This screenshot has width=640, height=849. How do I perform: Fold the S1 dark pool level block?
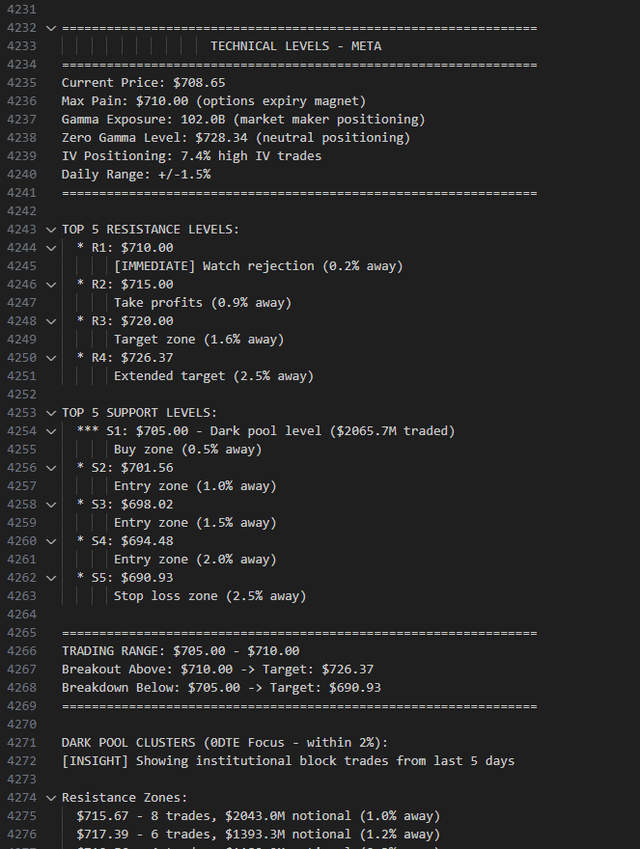pos(51,431)
